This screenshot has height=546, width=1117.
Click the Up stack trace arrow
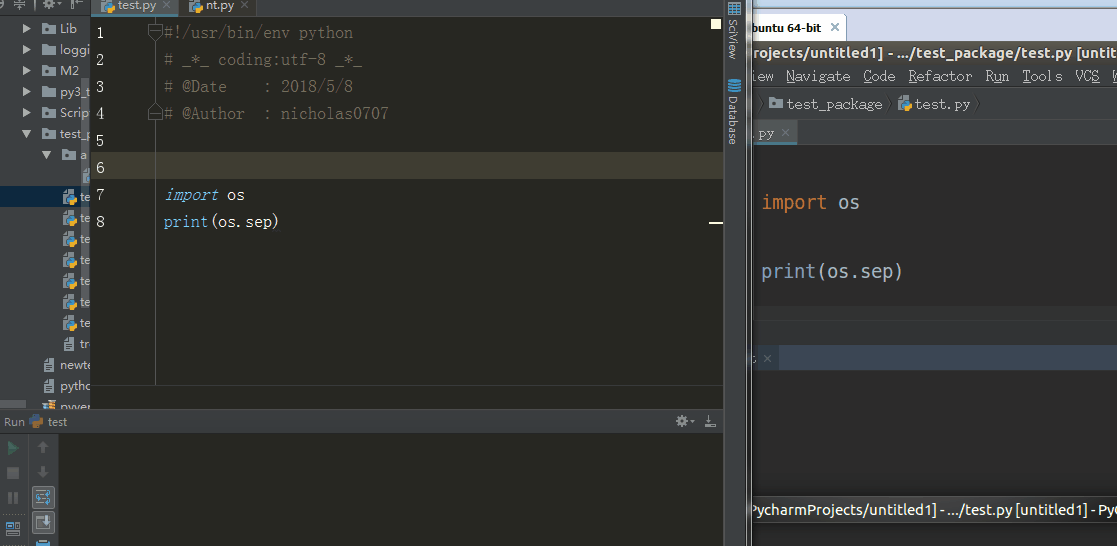43,448
